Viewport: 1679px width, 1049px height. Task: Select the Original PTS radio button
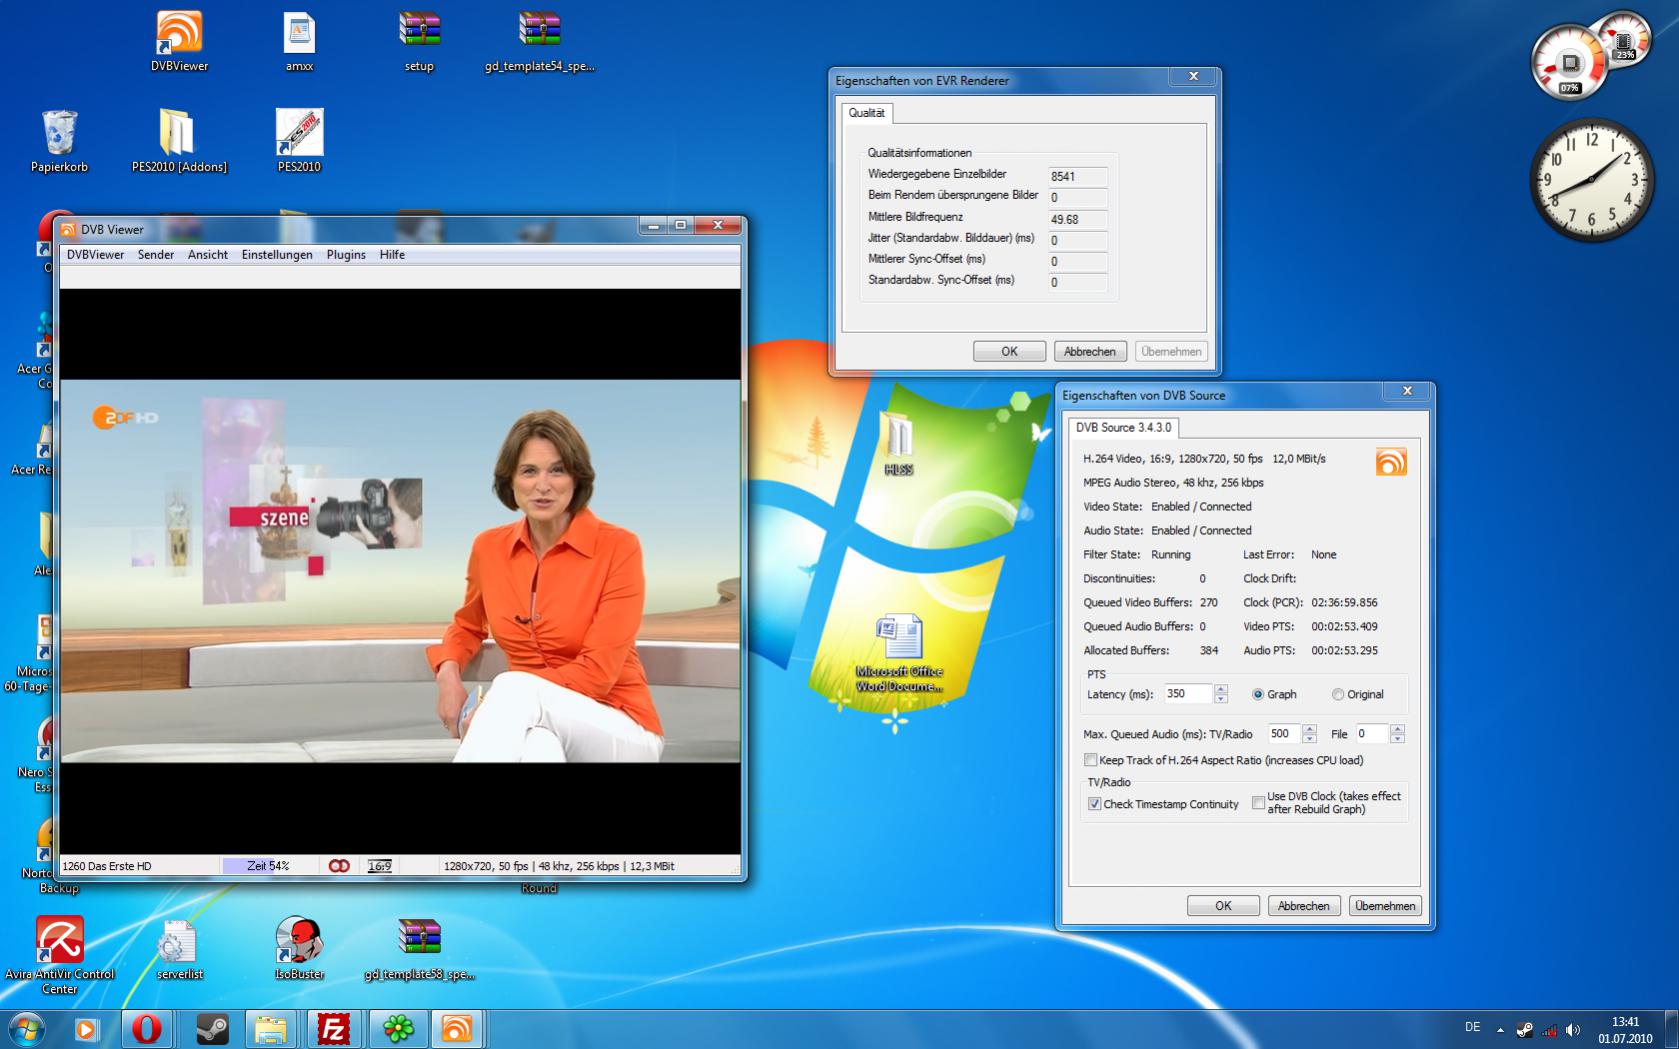(1337, 694)
